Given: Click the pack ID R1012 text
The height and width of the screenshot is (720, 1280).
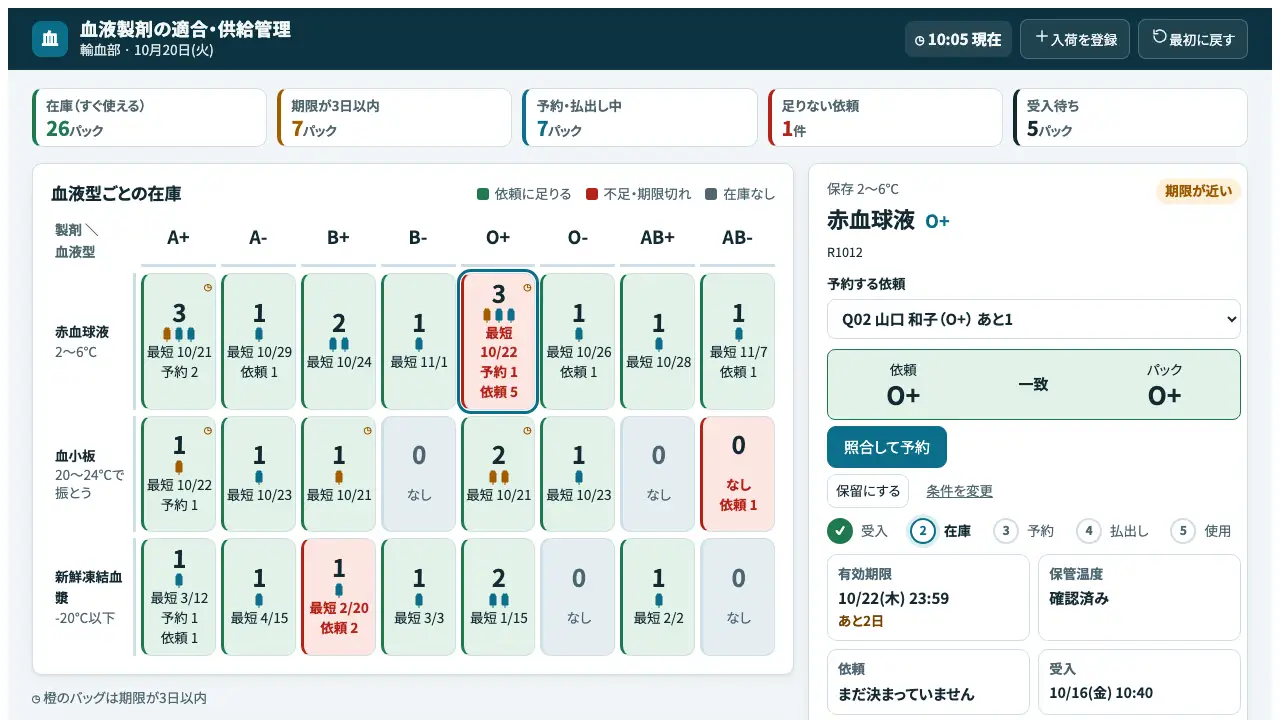Looking at the screenshot, I should tap(845, 253).
